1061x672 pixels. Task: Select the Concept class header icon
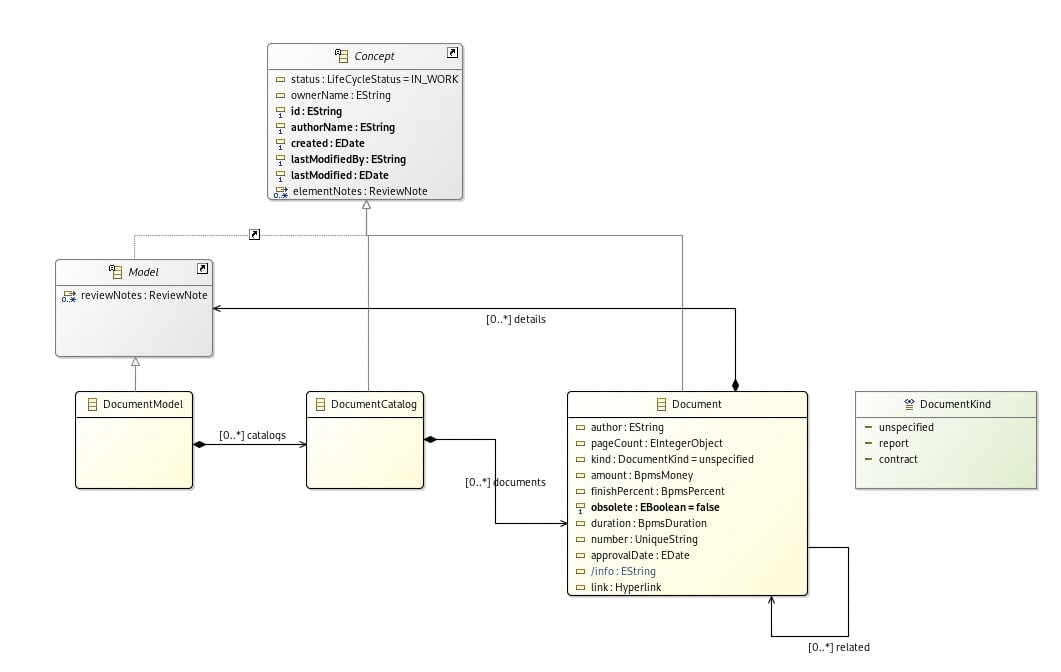(342, 55)
